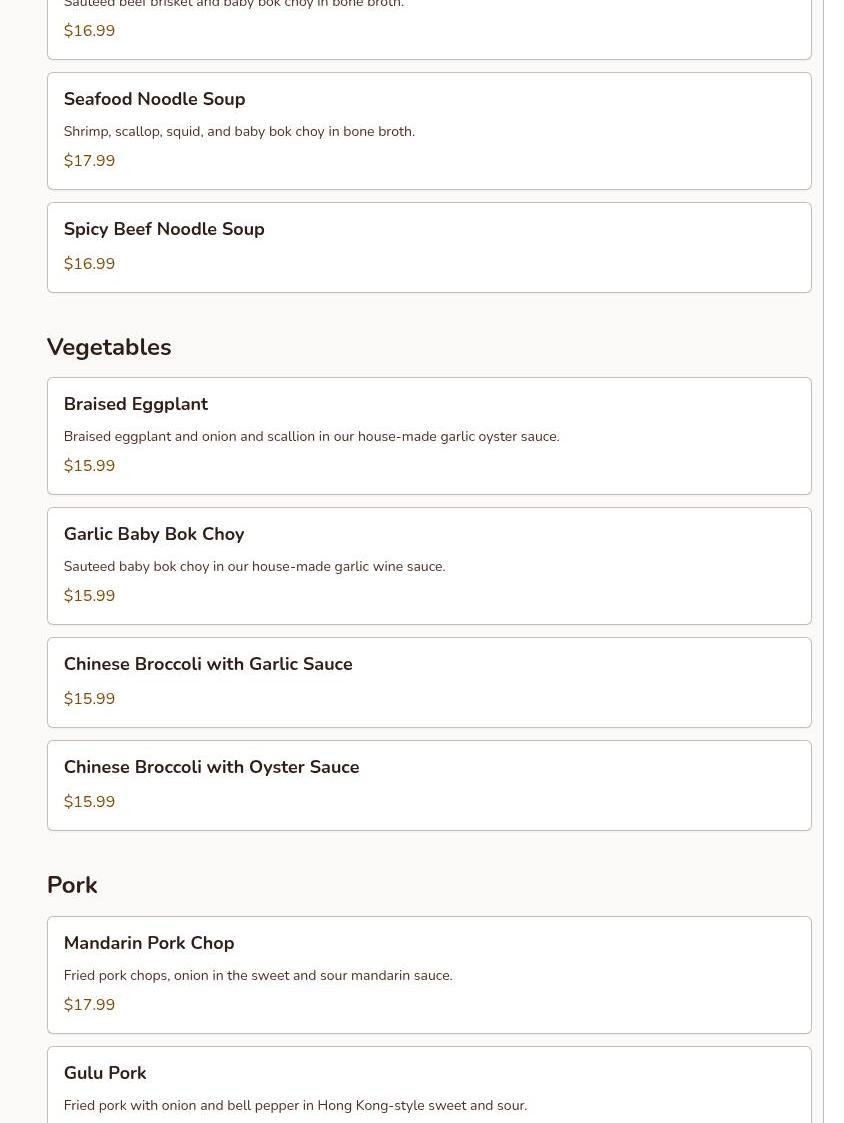The width and height of the screenshot is (844, 1123).
Task: Click the Mandarin Pork Chop description
Action: 258,976
